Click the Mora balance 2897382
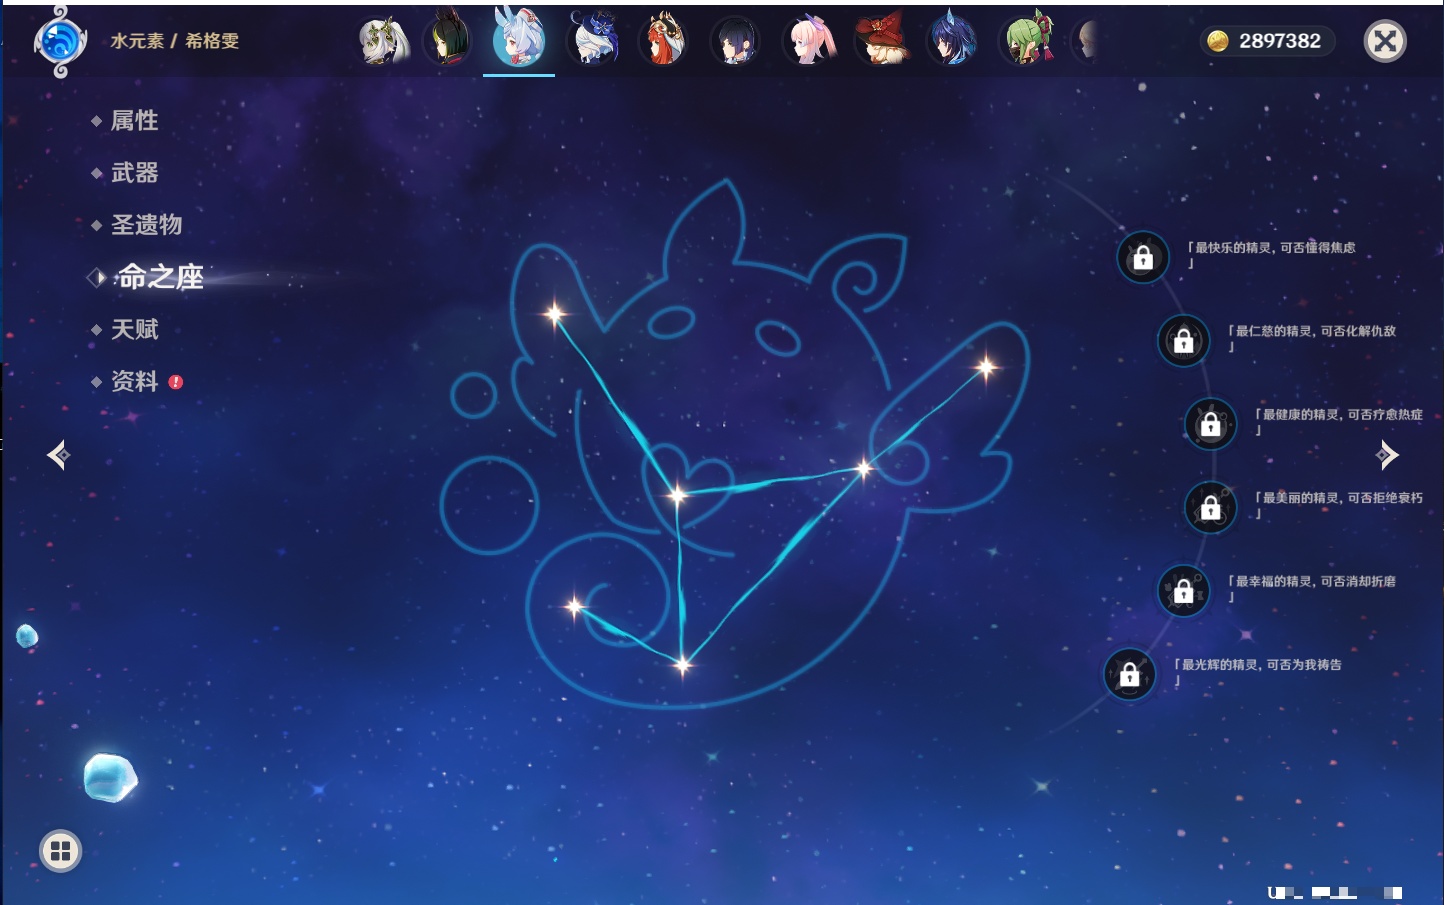Viewport: 1444px width, 905px height. [1280, 41]
